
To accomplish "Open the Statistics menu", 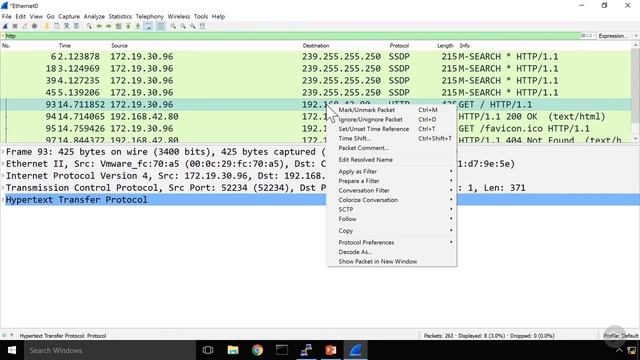I will [120, 16].
